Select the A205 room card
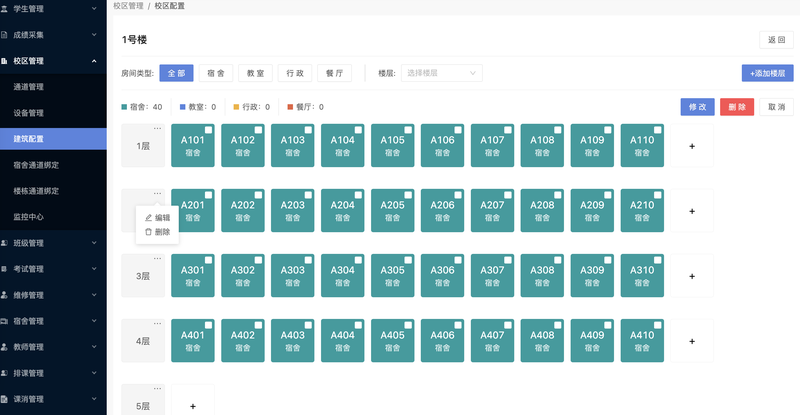This screenshot has width=800, height=415. 392,211
